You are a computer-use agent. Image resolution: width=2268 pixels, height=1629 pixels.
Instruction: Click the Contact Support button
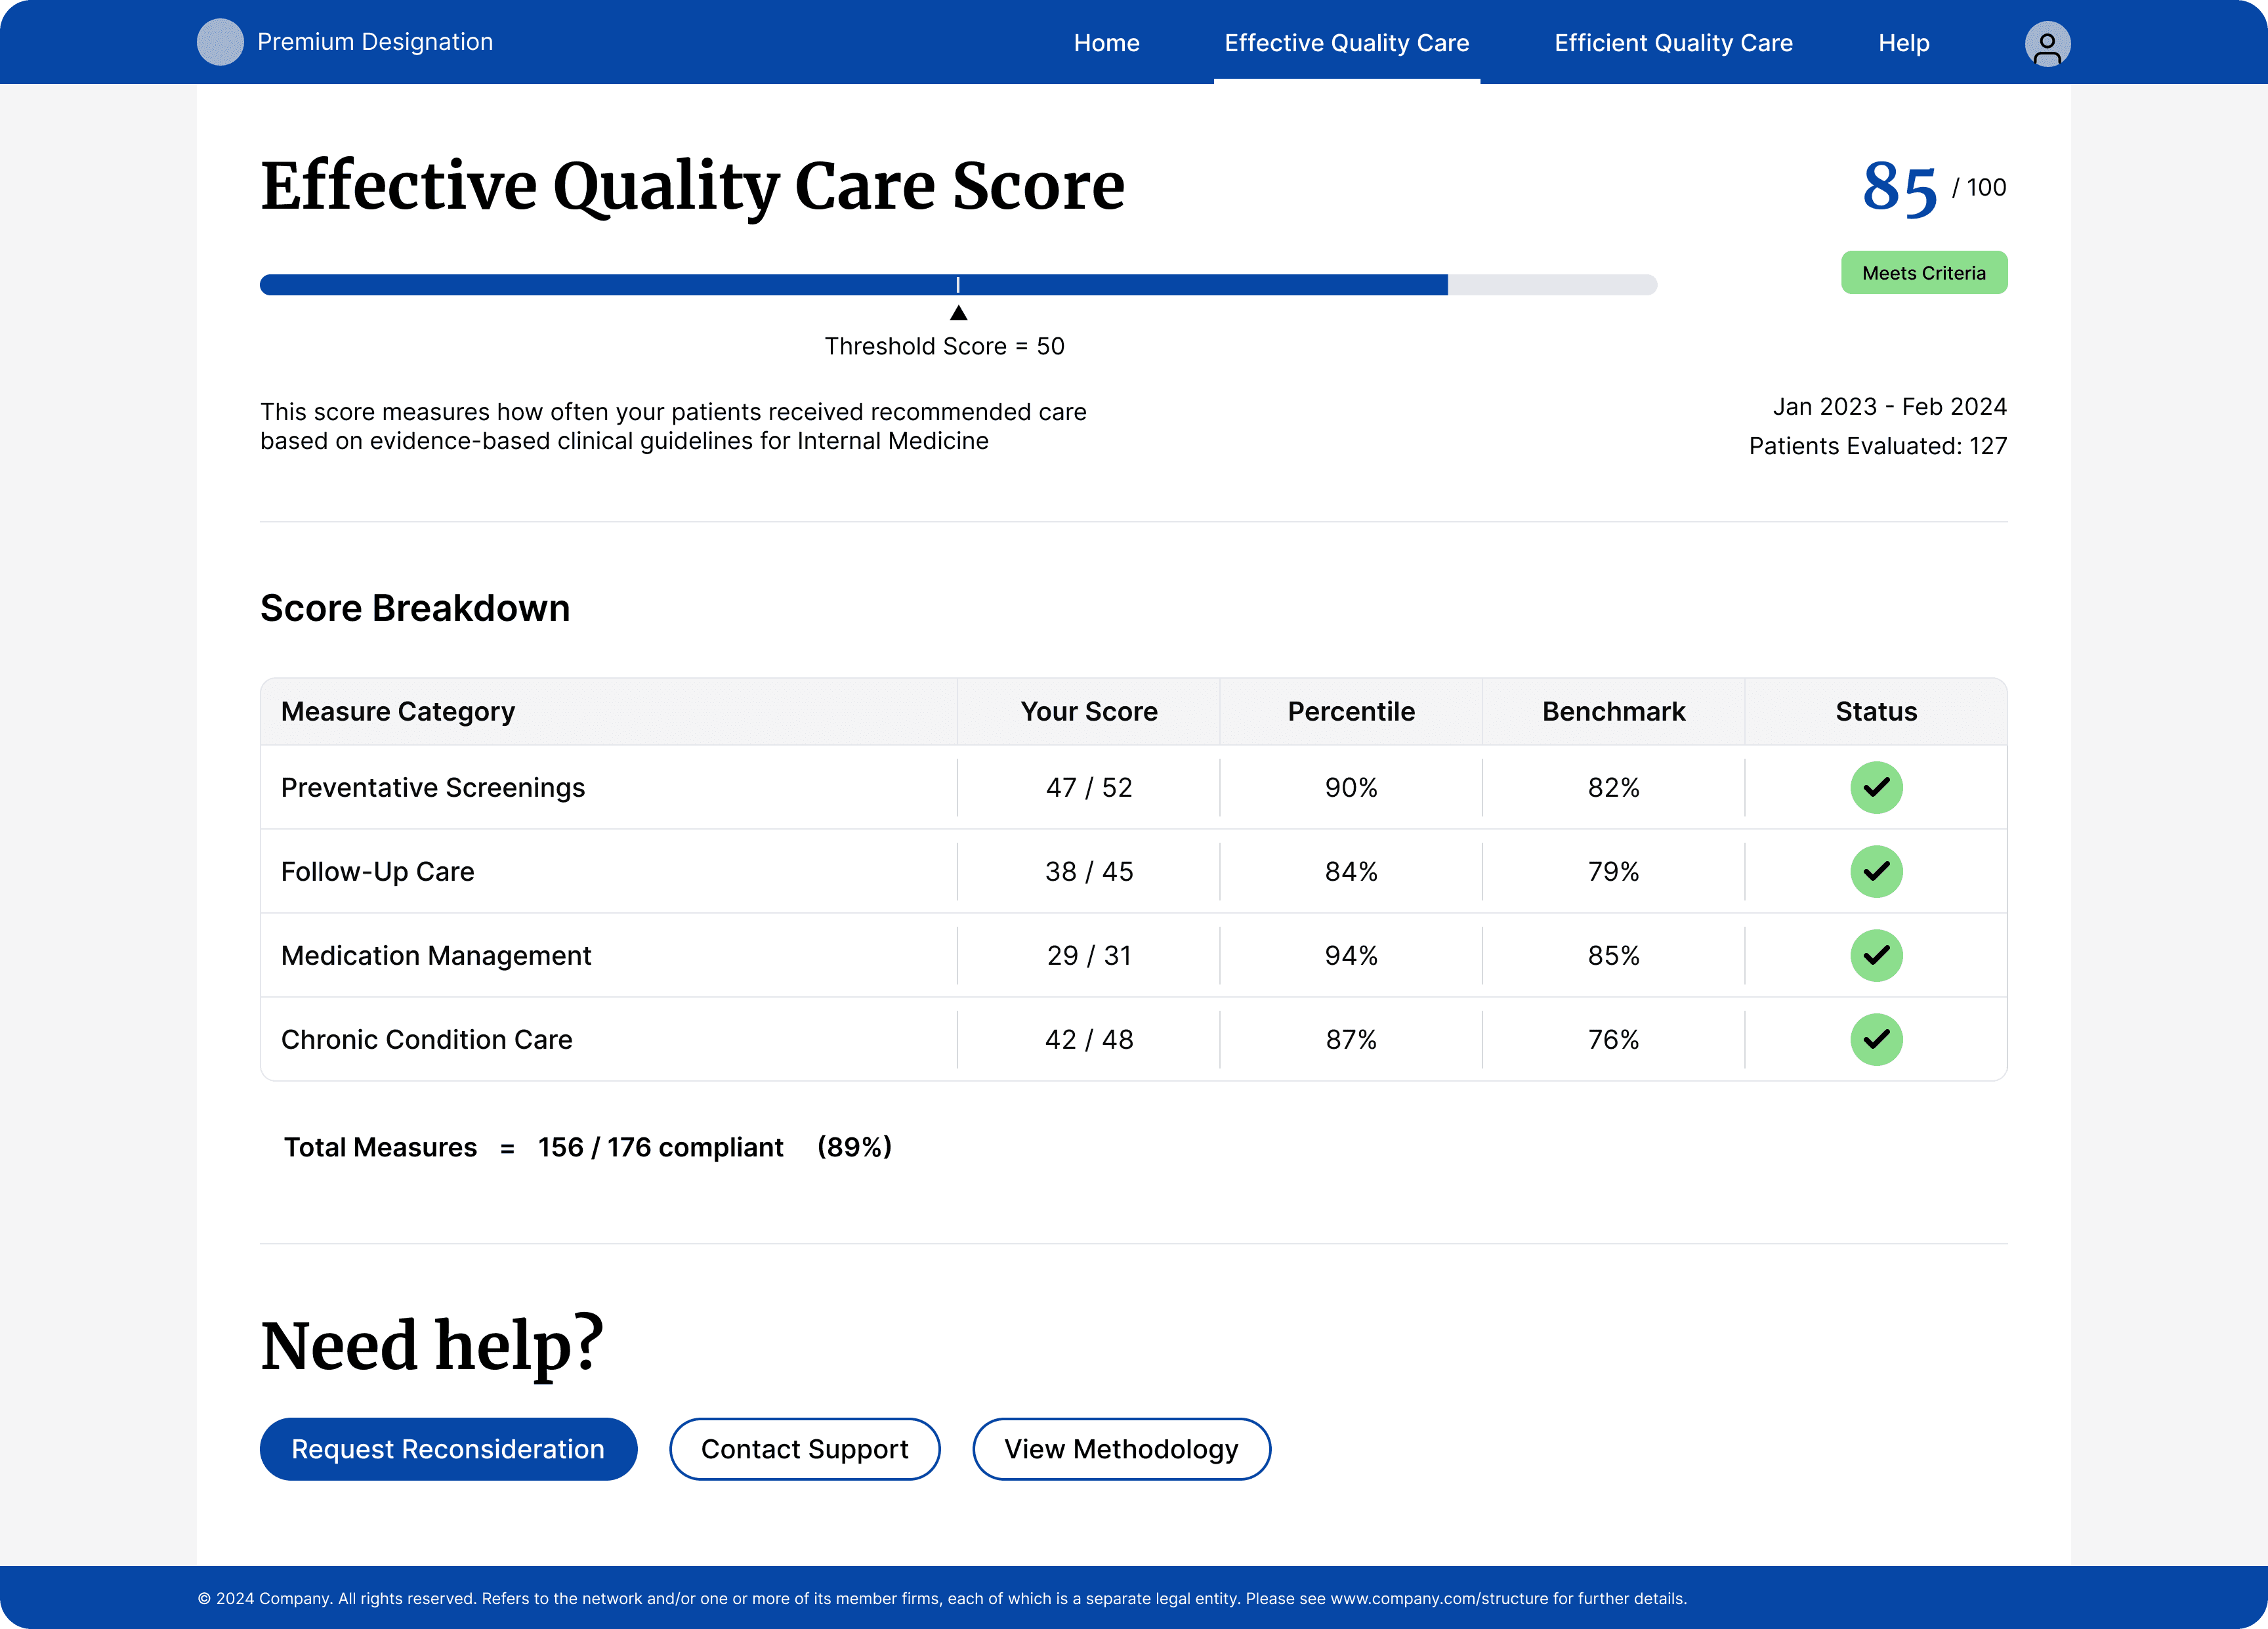tap(804, 1449)
